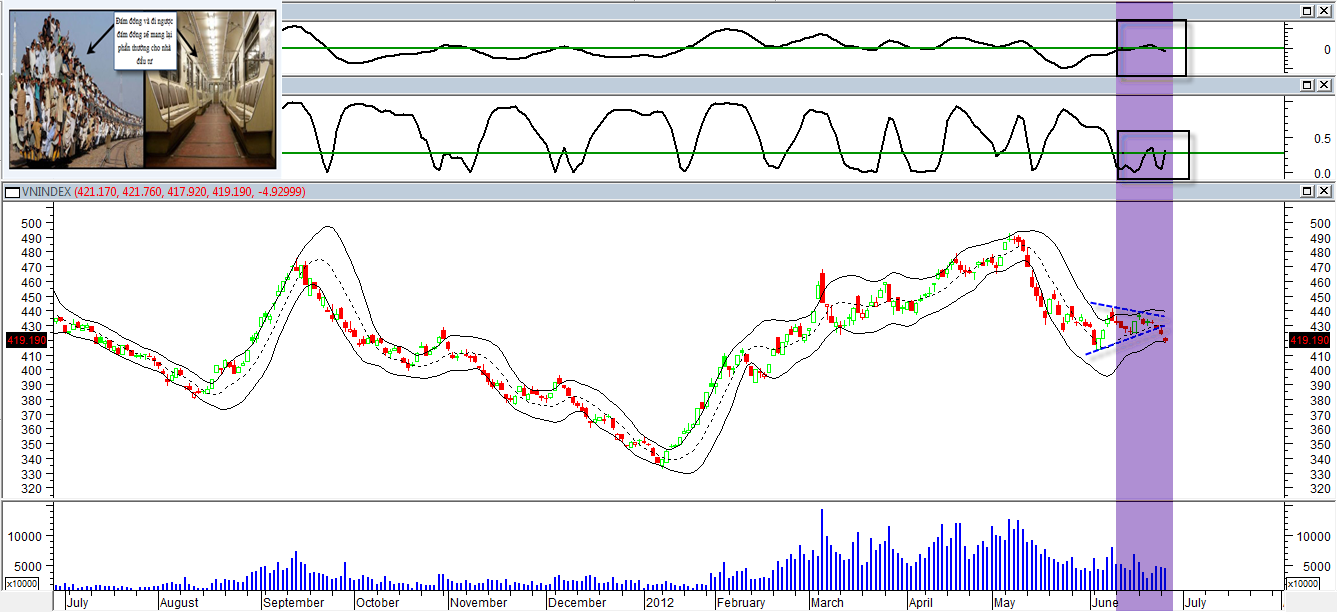The width and height of the screenshot is (1337, 612).
Task: Select the black rectangle in second oscillator pane
Action: (x=1154, y=155)
